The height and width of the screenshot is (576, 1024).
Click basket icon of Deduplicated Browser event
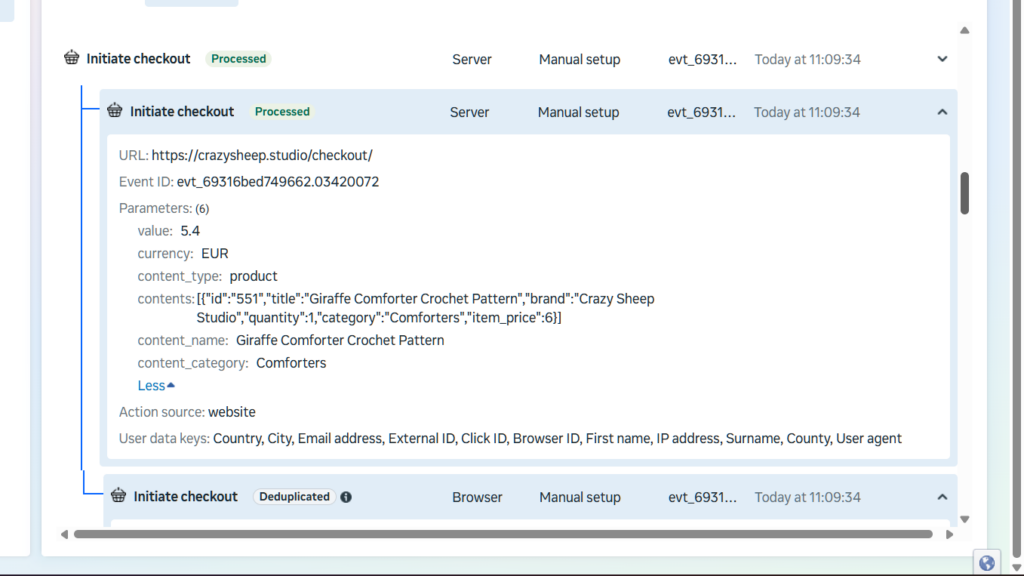click(x=119, y=496)
